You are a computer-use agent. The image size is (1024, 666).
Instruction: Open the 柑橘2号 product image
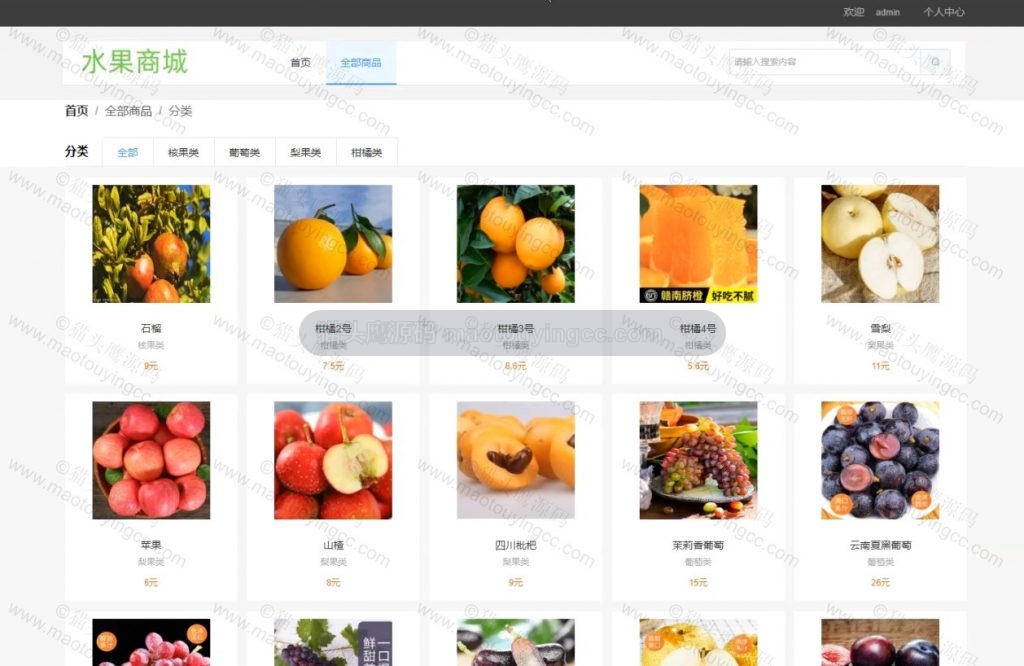tap(333, 244)
